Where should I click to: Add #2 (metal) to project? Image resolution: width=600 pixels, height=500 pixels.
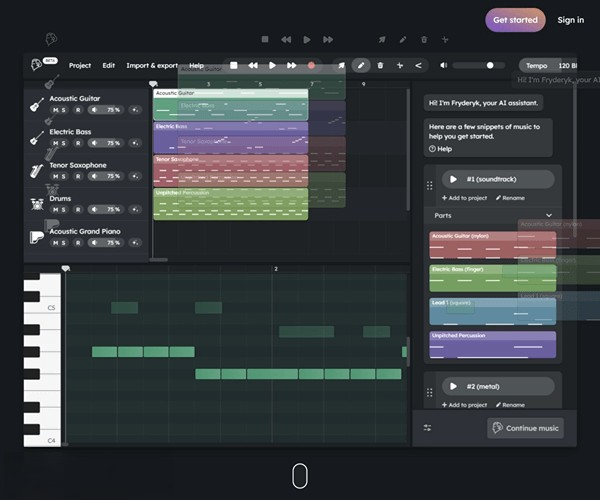point(465,405)
